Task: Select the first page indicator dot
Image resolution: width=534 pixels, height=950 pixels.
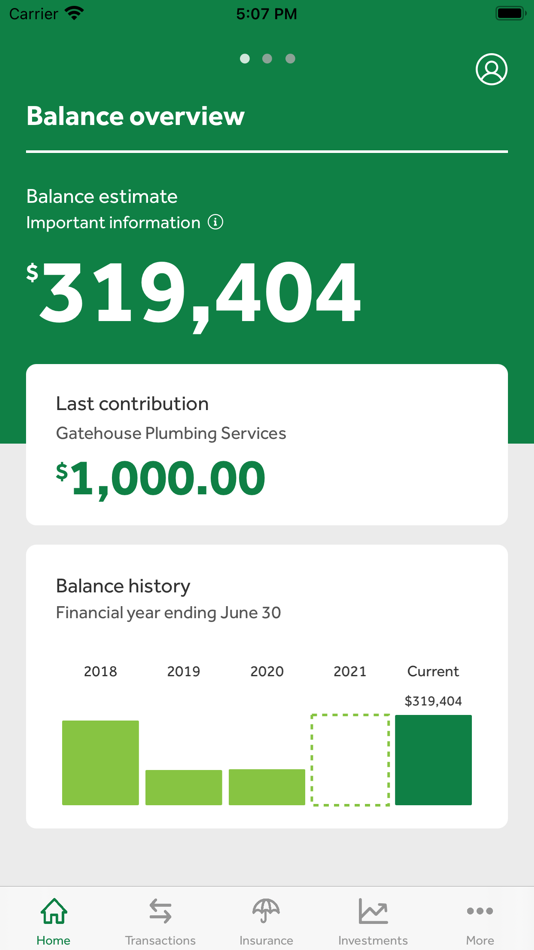Action: 244,59
